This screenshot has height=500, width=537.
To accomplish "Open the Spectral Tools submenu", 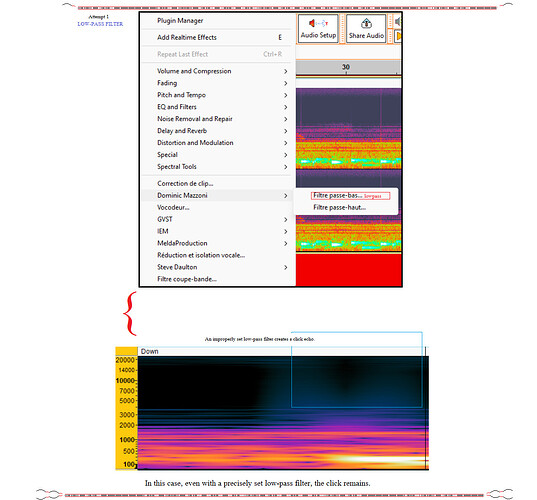I will pyautogui.click(x=216, y=167).
